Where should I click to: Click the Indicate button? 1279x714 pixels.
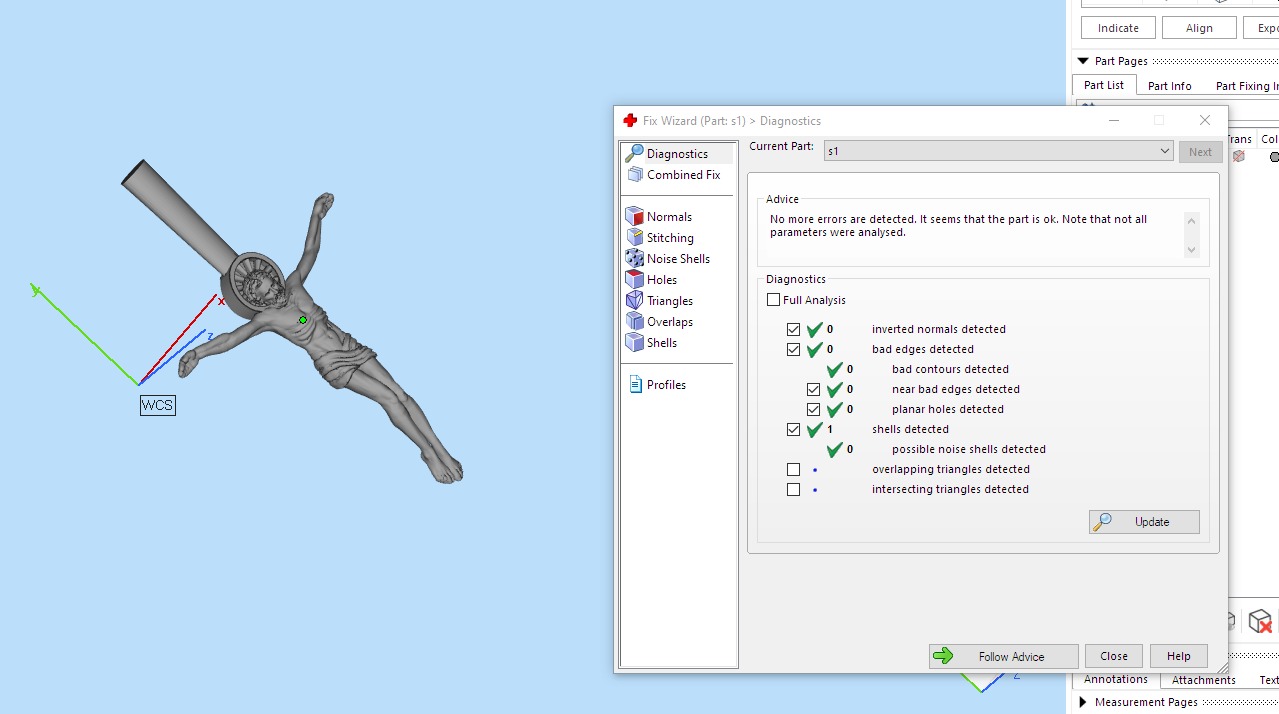(x=1118, y=28)
